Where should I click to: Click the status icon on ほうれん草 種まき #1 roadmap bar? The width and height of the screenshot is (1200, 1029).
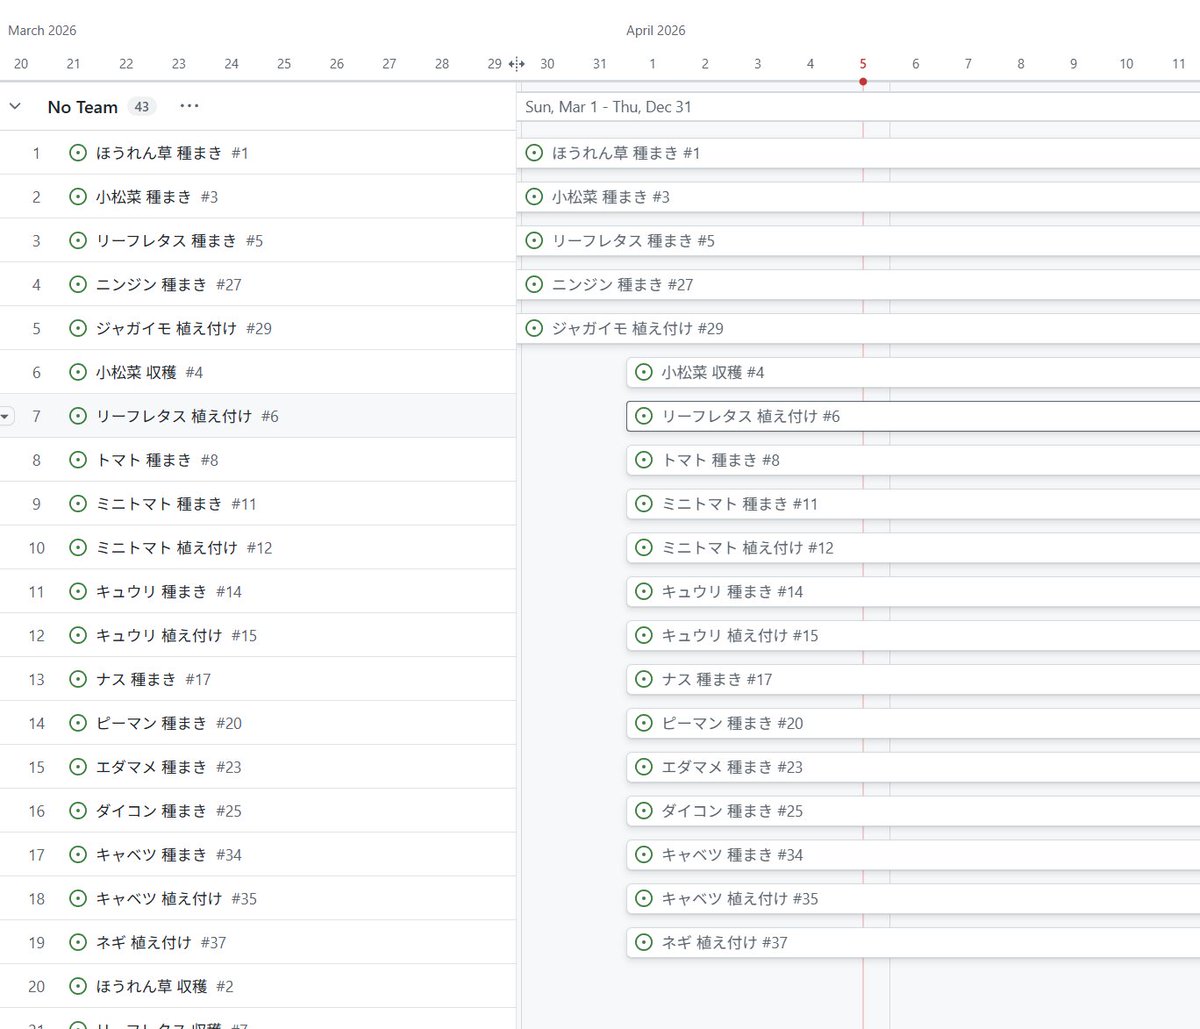[x=534, y=153]
